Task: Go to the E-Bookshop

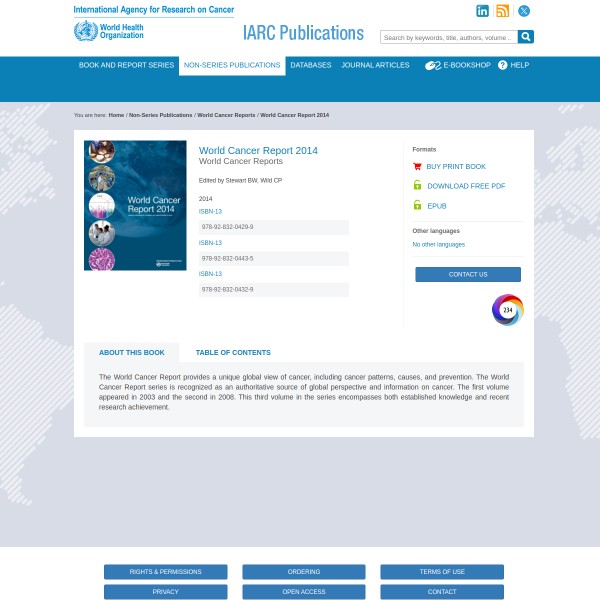Action: point(458,65)
